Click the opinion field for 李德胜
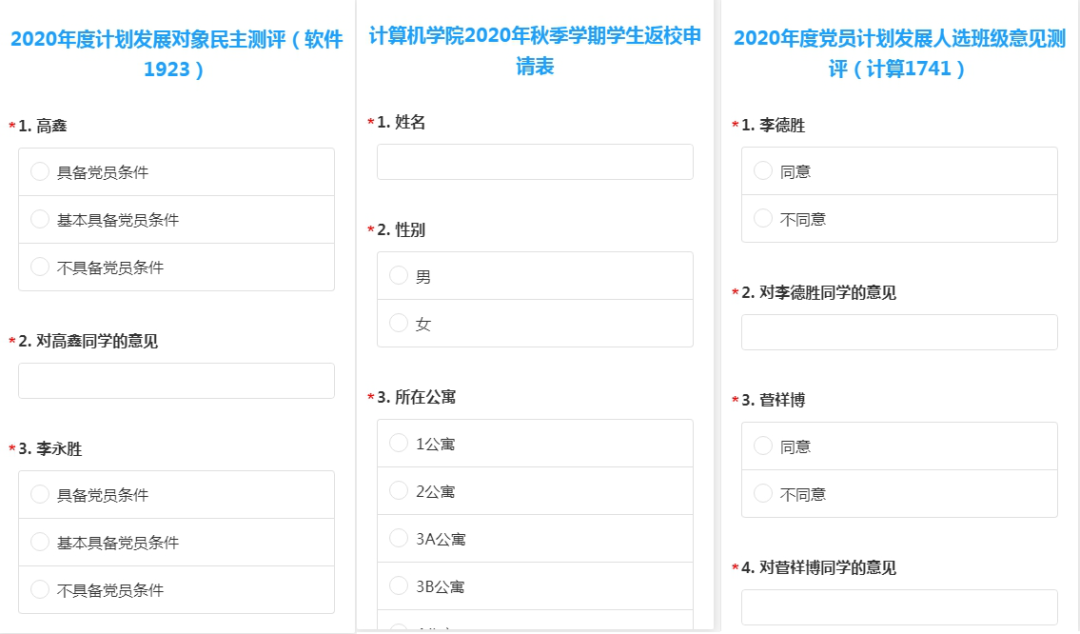This screenshot has width=1080, height=634. click(x=898, y=332)
